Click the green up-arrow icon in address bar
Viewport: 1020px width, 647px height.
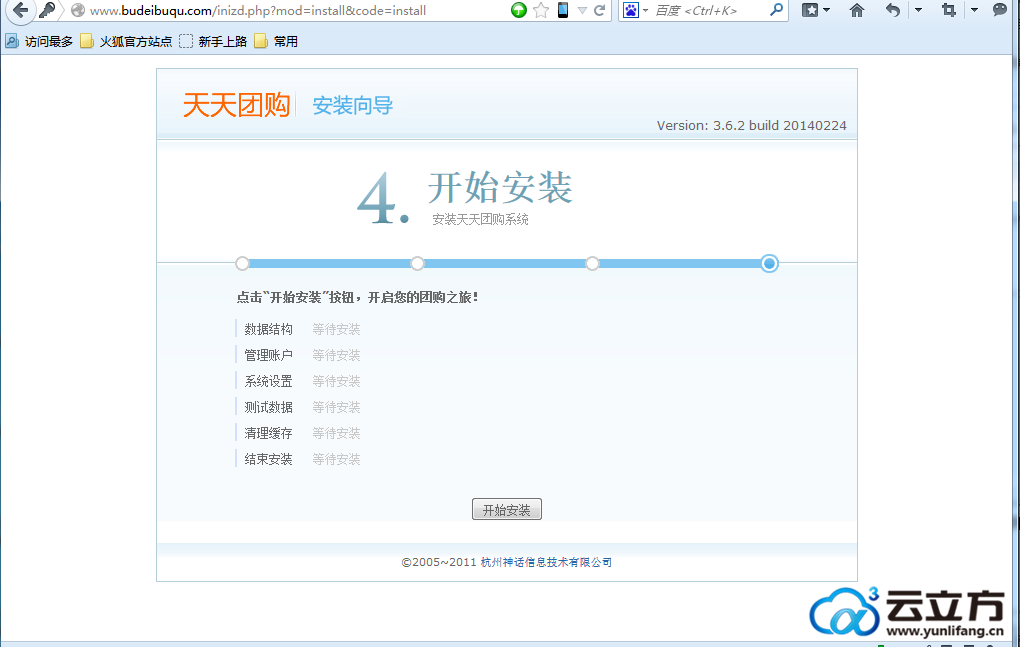point(518,10)
